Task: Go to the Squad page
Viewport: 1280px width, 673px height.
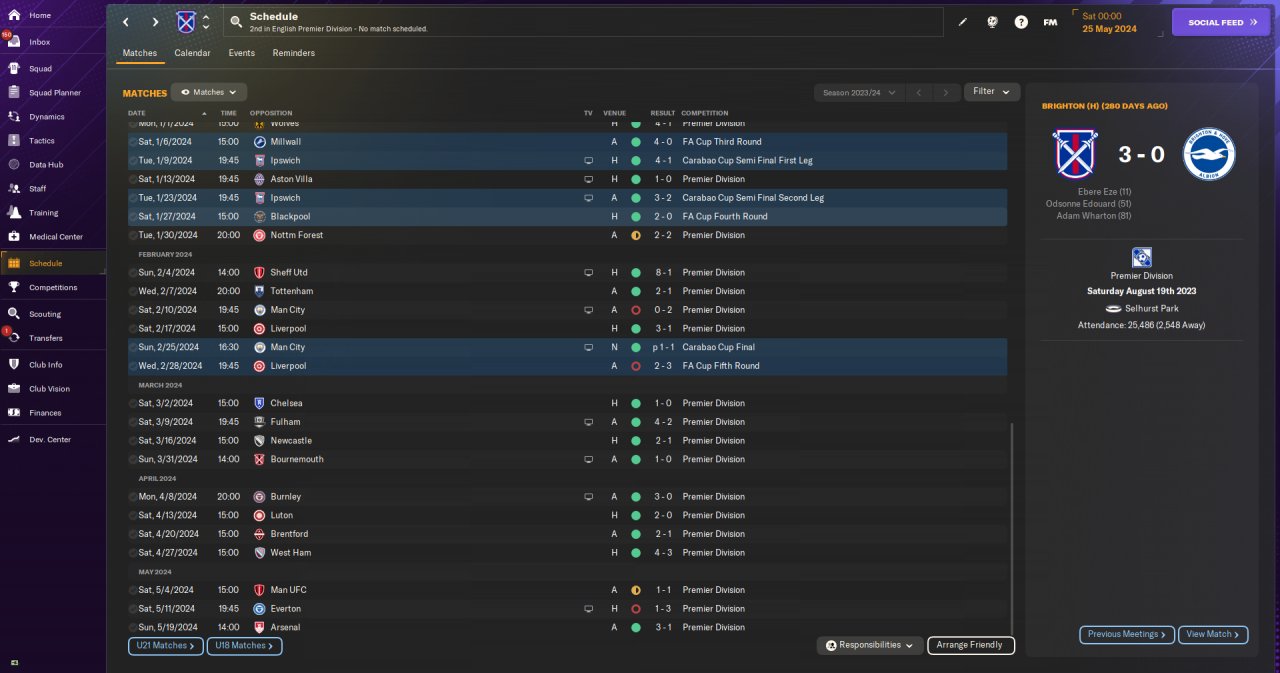Action: (x=40, y=69)
